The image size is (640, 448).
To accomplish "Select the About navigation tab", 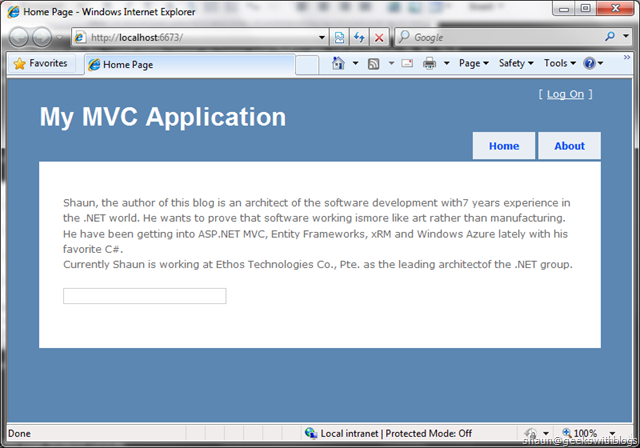I will (x=569, y=146).
